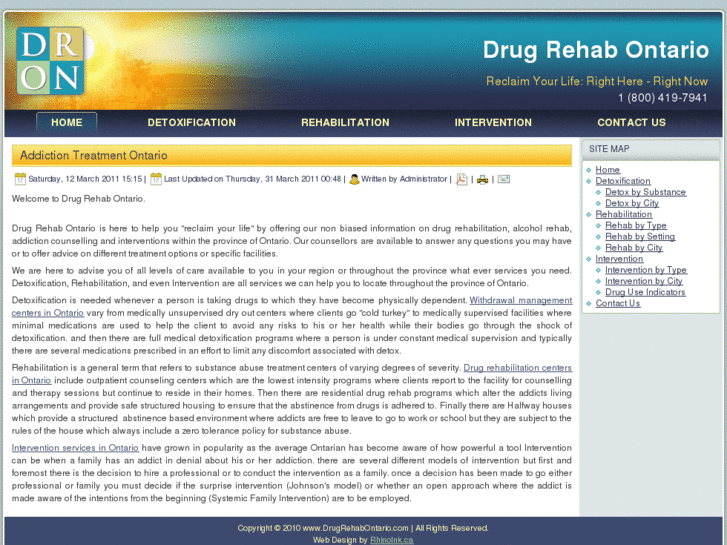This screenshot has width=727, height=545.
Task: Open the PDF version icon
Action: pos(461,179)
